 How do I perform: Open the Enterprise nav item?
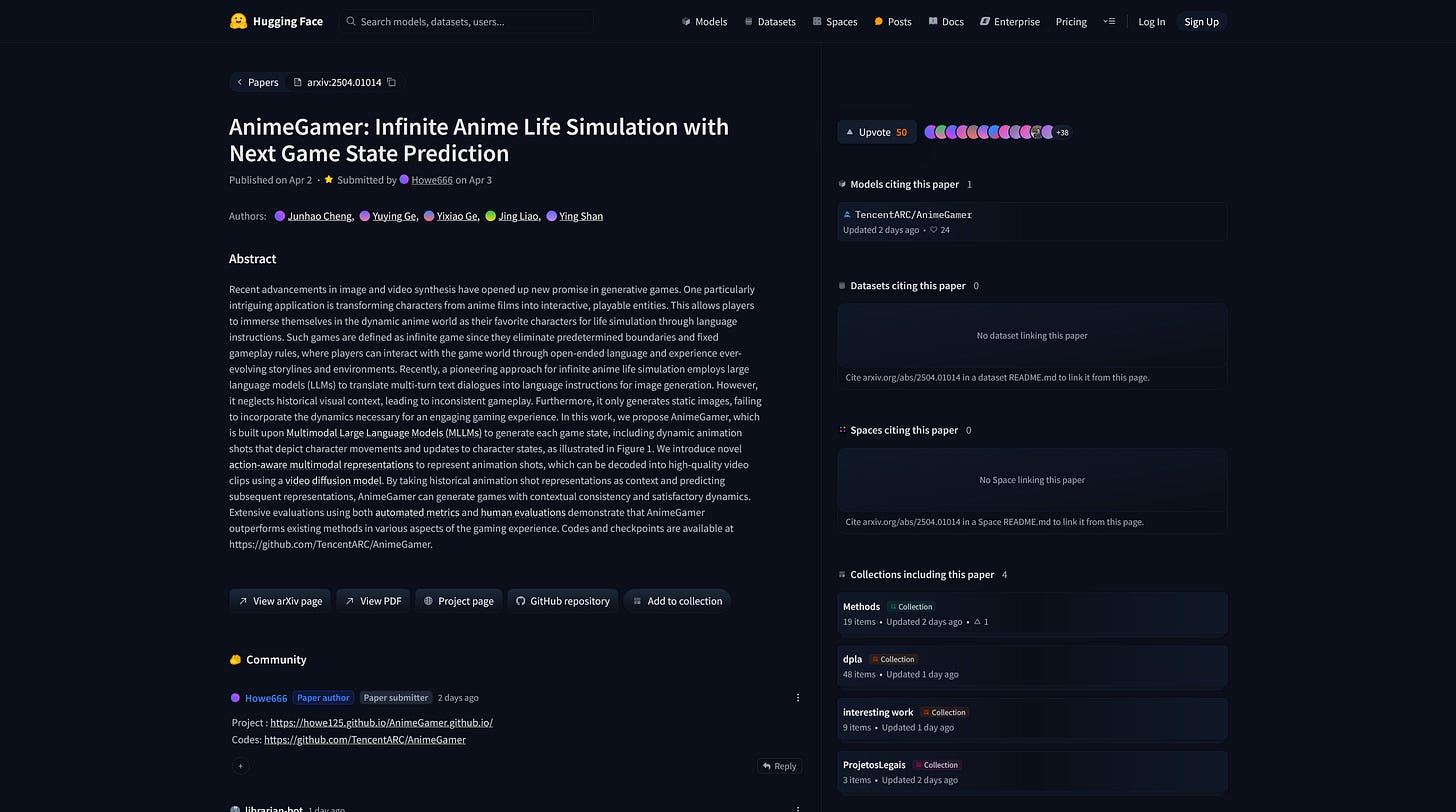point(1010,21)
